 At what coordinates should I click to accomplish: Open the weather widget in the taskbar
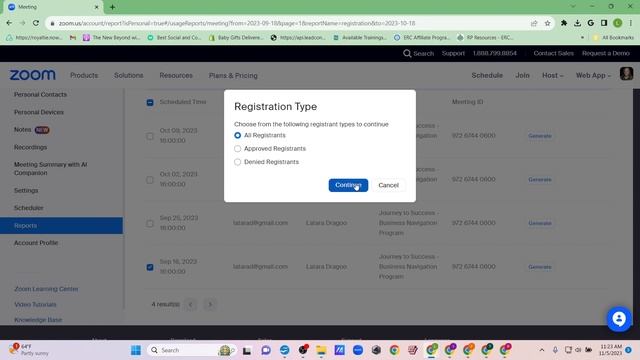(29, 350)
